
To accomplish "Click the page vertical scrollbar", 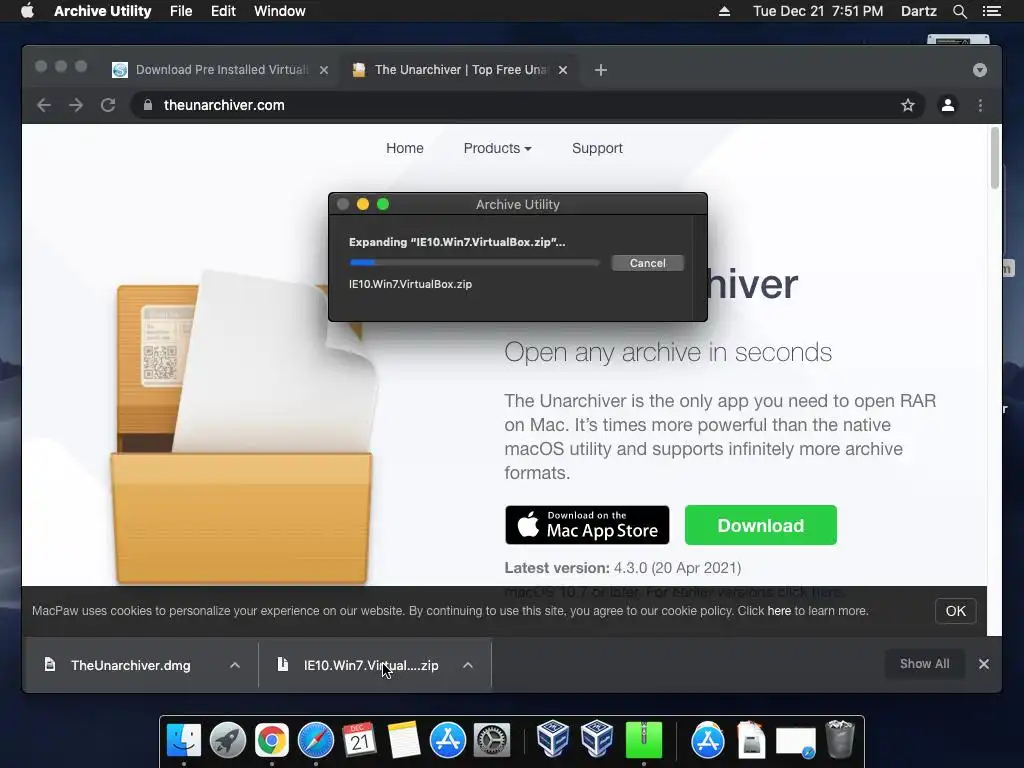I will [x=995, y=158].
